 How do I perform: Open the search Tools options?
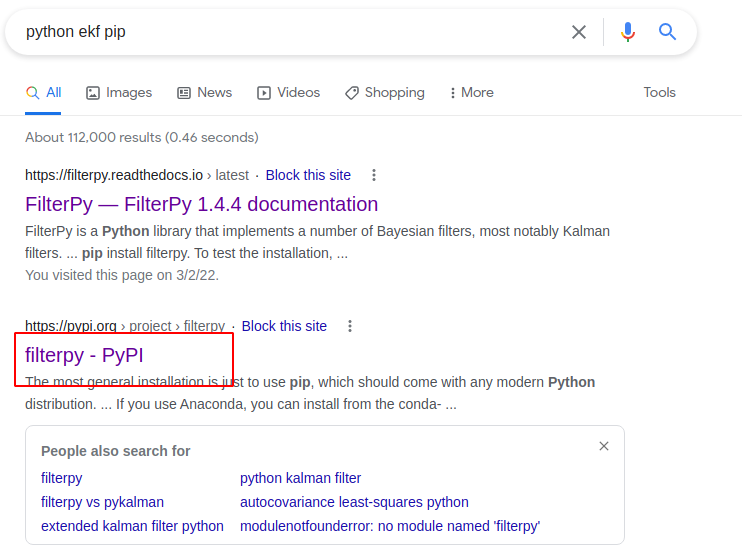coord(659,92)
